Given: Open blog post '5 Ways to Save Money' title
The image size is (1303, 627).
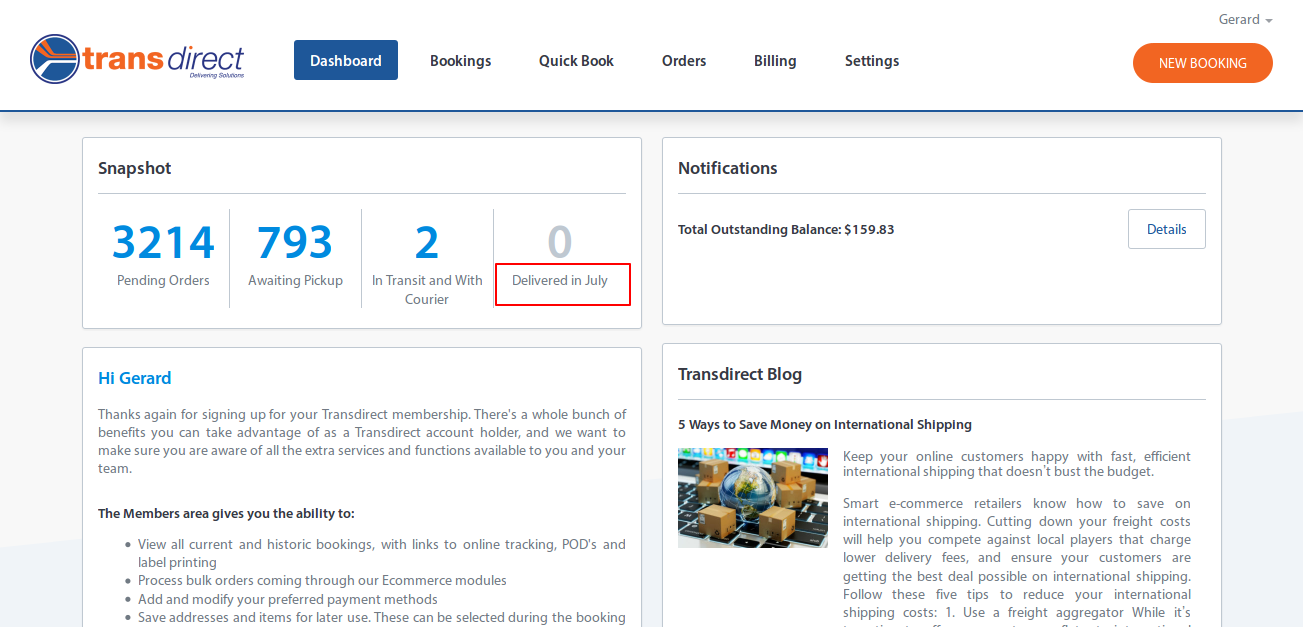Looking at the screenshot, I should click(825, 424).
